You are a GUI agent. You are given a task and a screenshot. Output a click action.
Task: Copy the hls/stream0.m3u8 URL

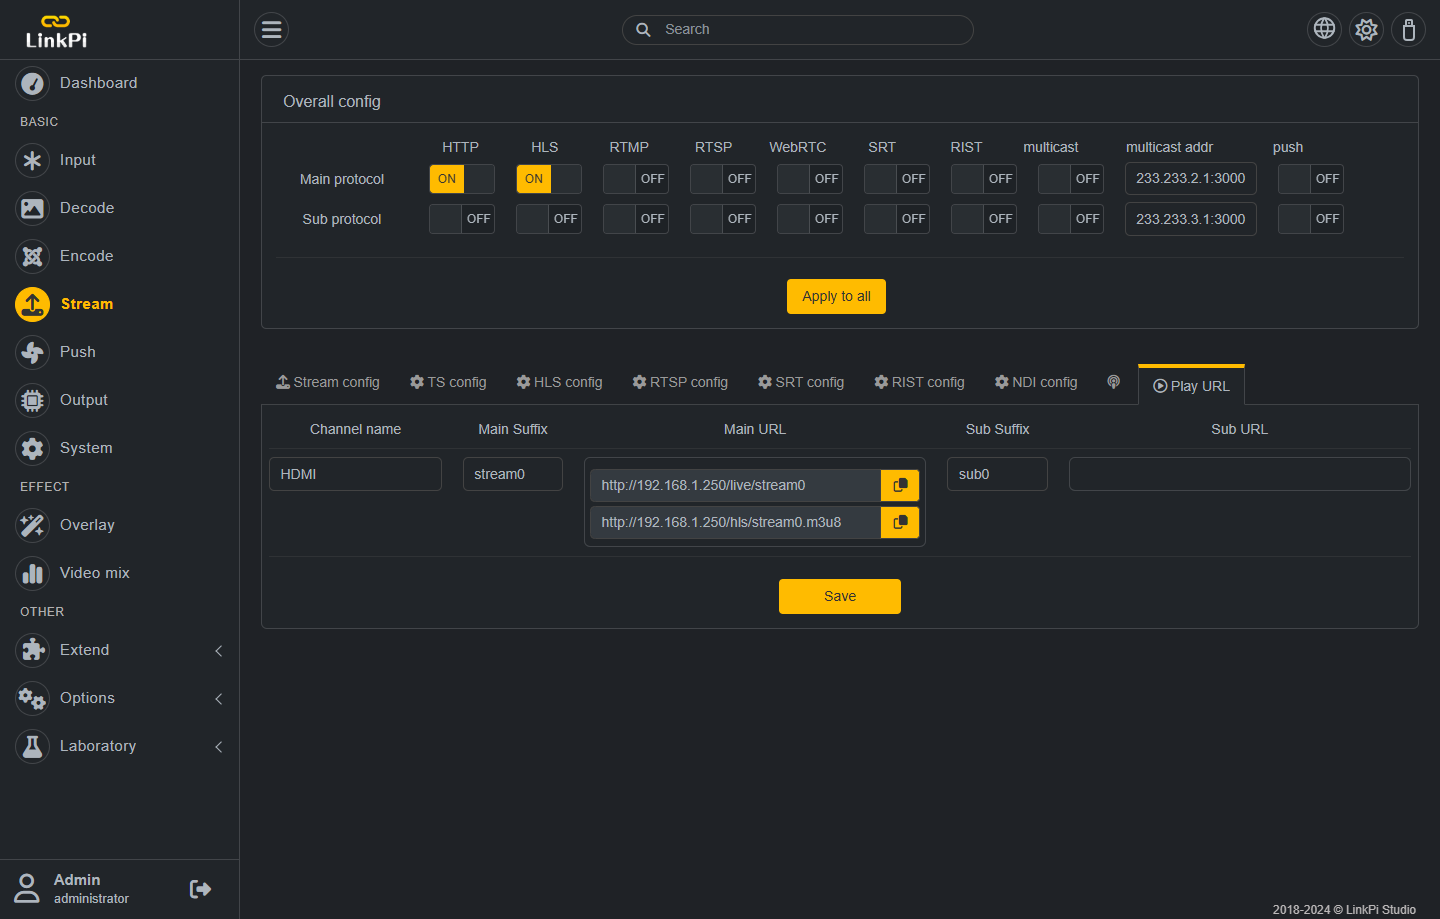click(x=900, y=522)
